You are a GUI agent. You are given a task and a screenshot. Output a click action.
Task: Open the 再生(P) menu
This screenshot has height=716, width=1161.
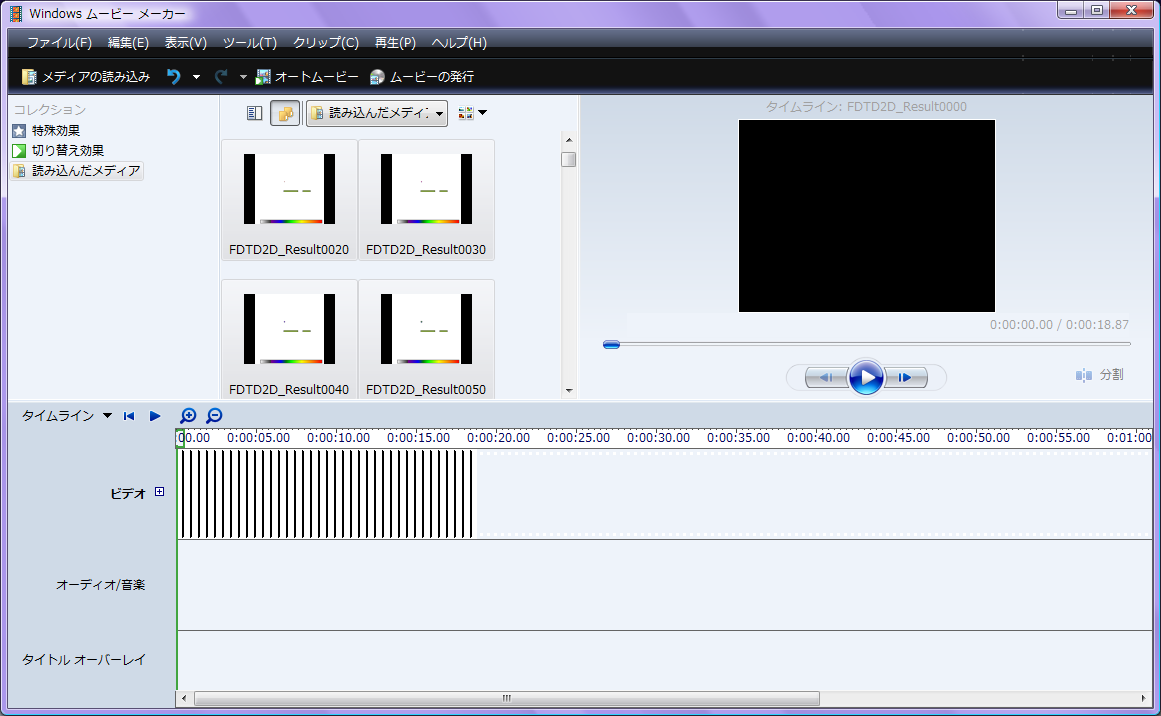tap(395, 43)
